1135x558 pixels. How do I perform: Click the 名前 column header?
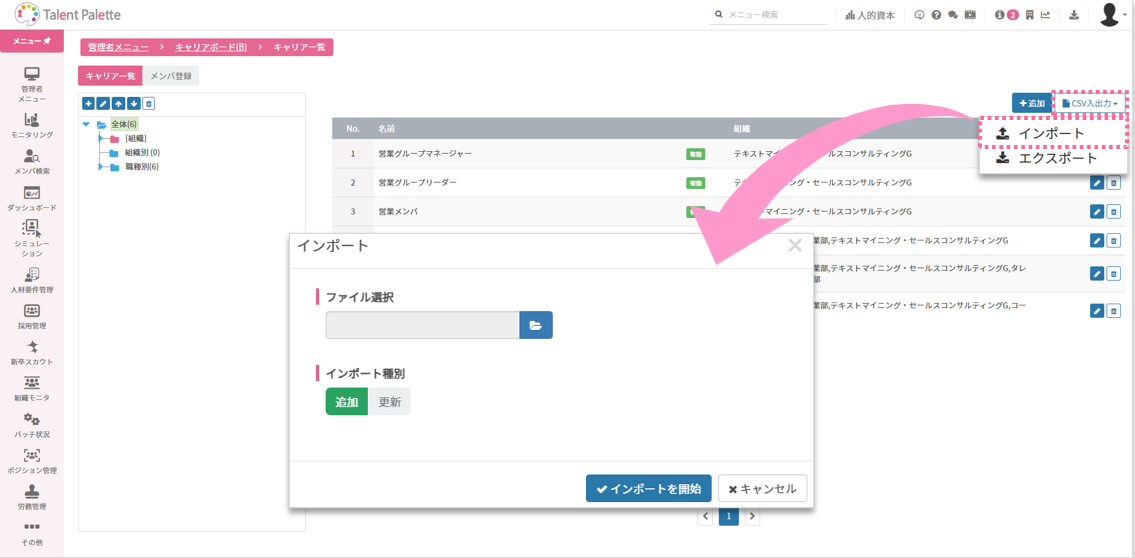point(387,128)
